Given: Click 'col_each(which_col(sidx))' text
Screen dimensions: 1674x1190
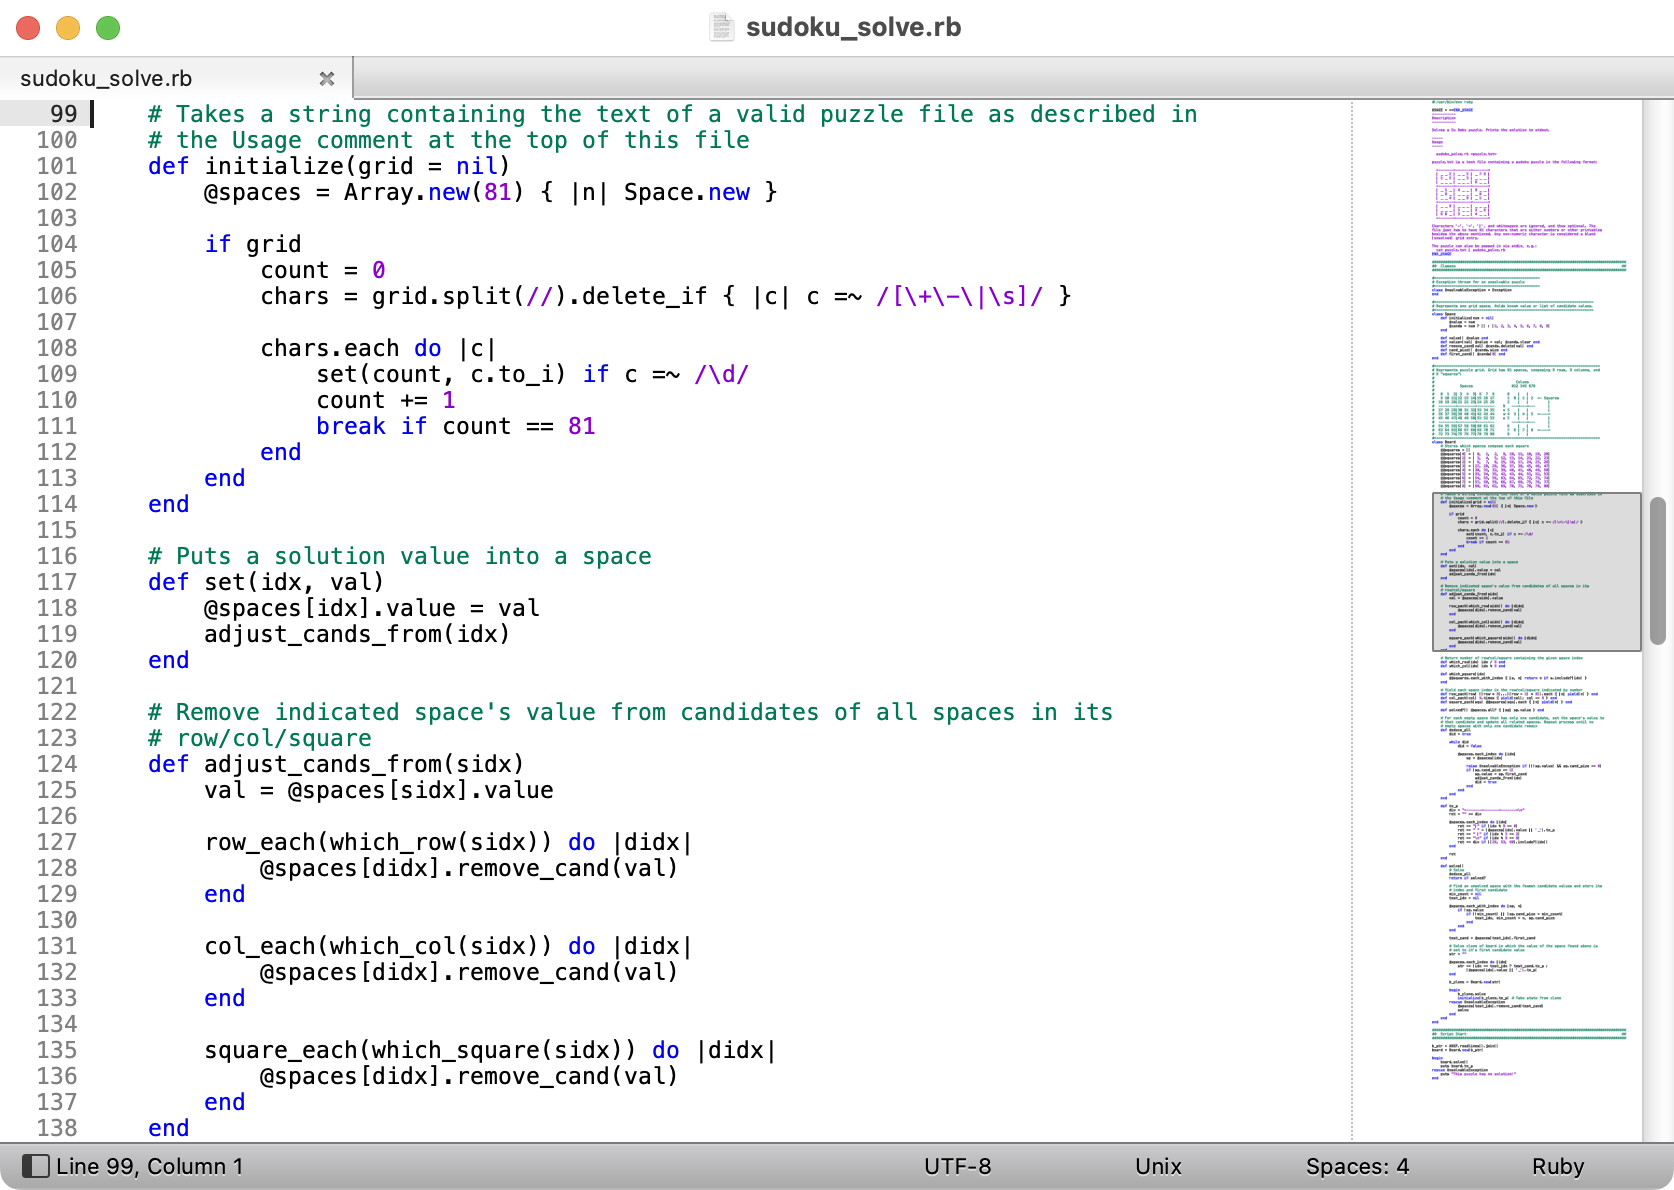Looking at the screenshot, I should pyautogui.click(x=379, y=946).
